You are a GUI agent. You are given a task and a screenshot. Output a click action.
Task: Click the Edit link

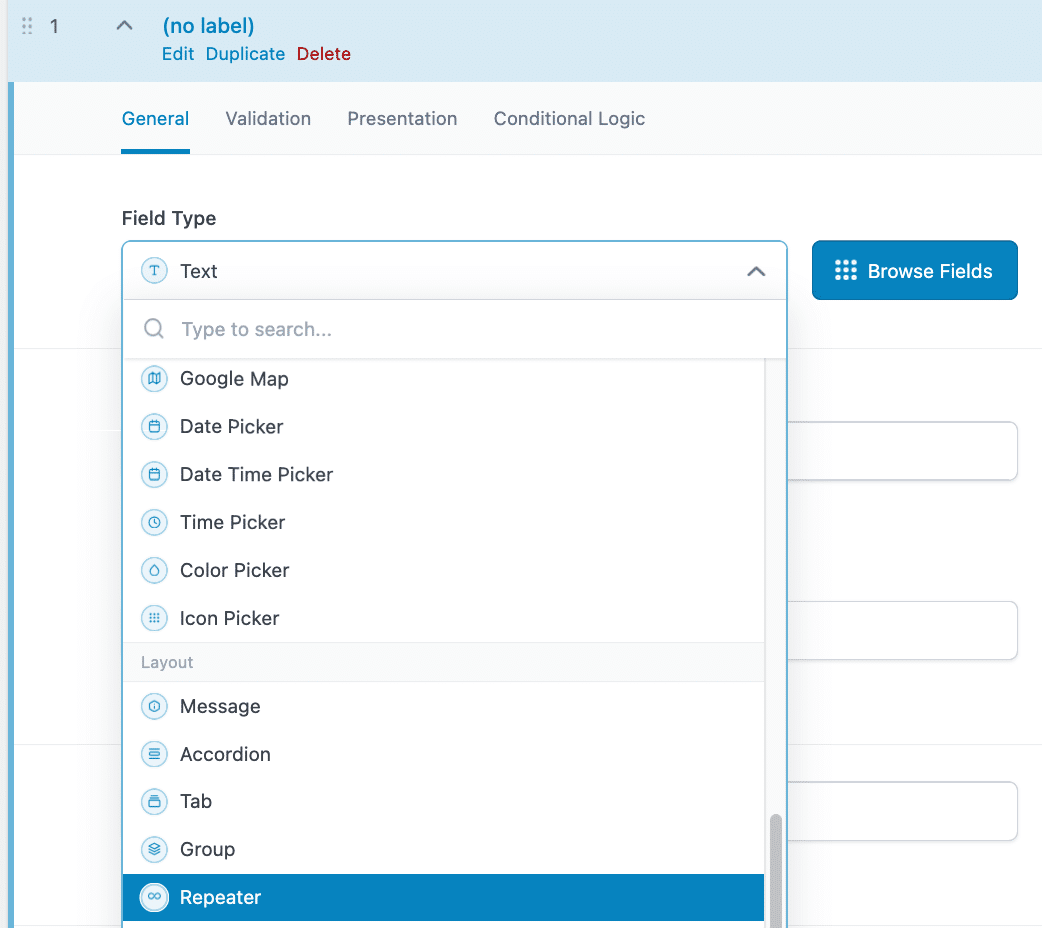click(178, 54)
